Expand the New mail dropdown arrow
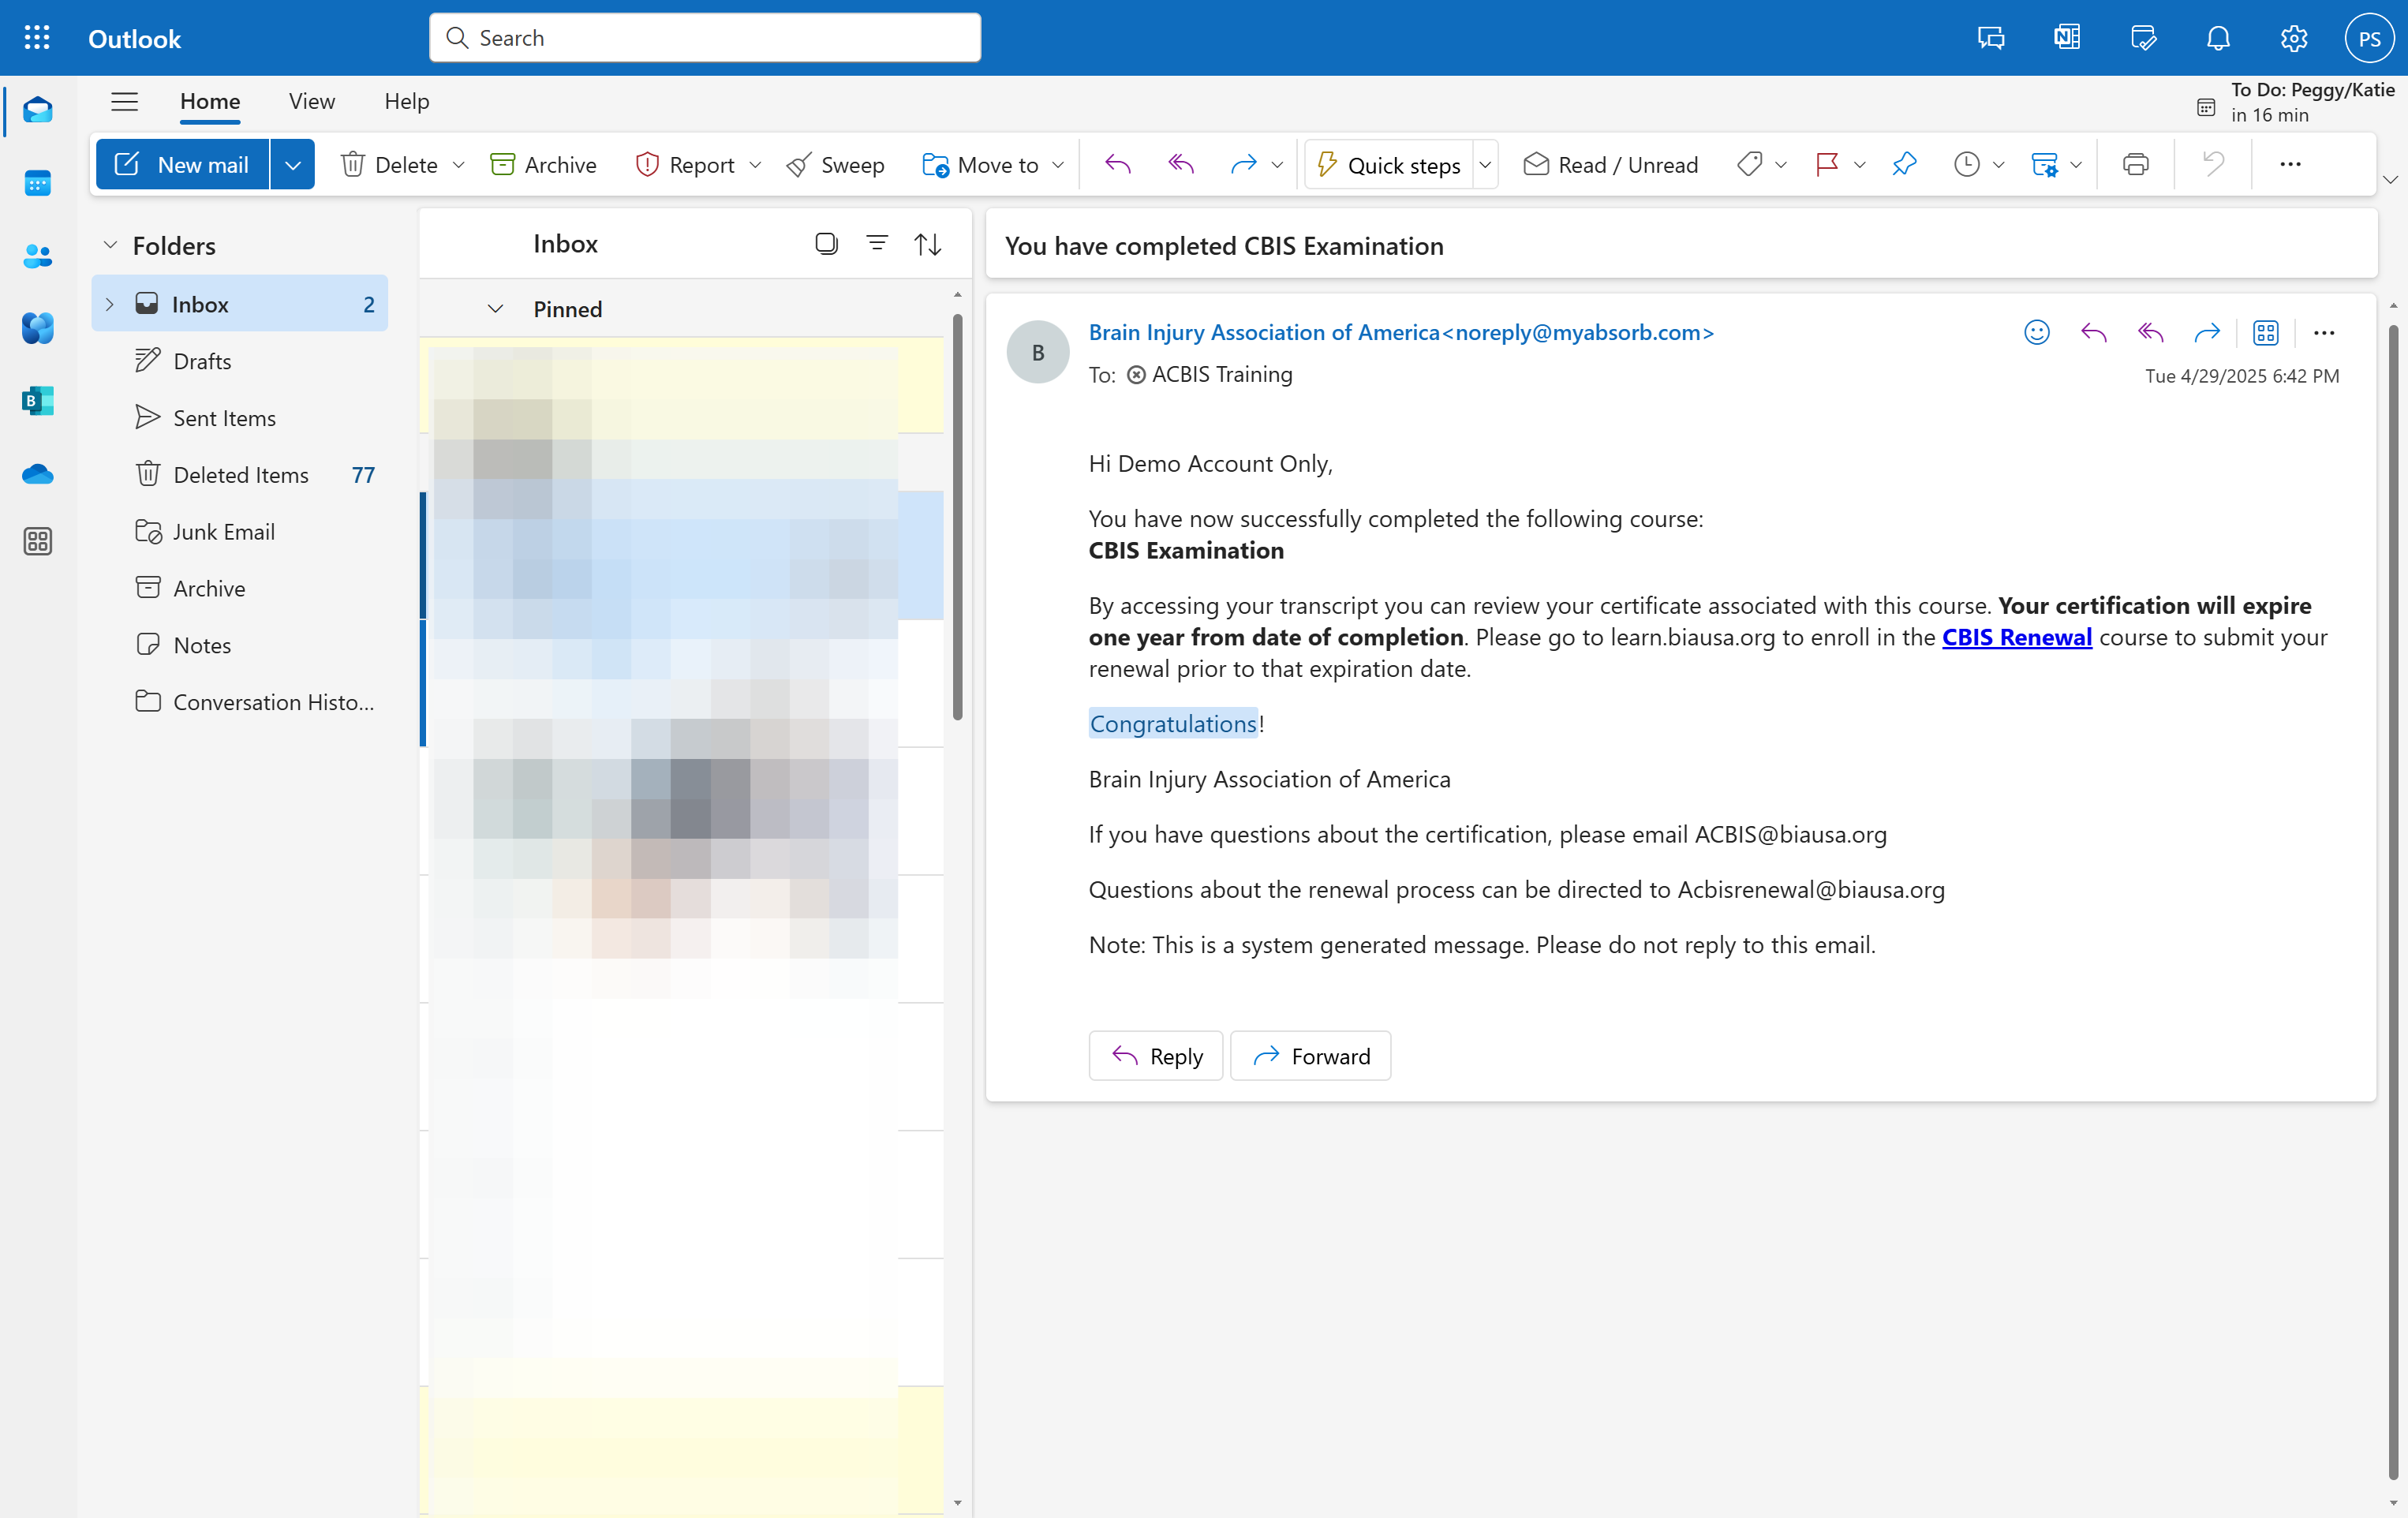Image resolution: width=2408 pixels, height=1518 pixels. pyautogui.click(x=292, y=164)
